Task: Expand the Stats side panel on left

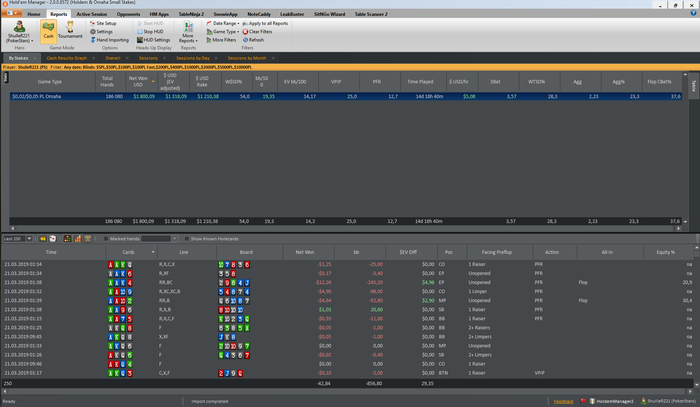Action: coord(5,78)
